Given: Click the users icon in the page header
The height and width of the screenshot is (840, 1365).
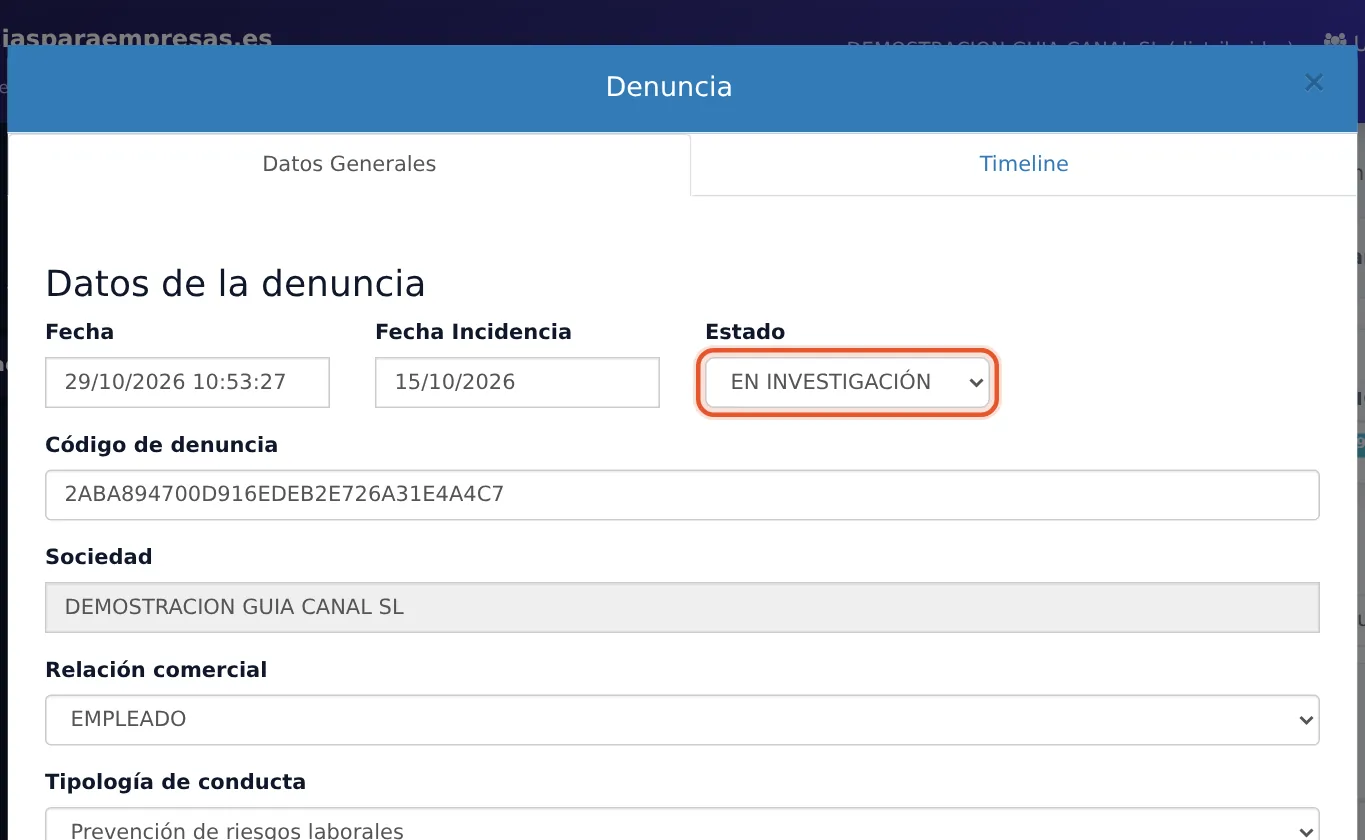Looking at the screenshot, I should point(1334,41).
